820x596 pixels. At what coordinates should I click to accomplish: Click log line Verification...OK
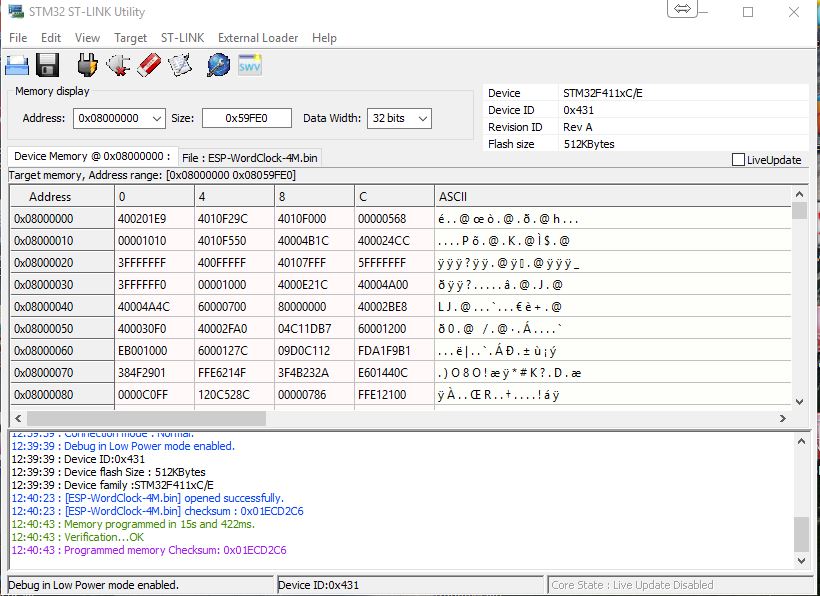point(77,537)
